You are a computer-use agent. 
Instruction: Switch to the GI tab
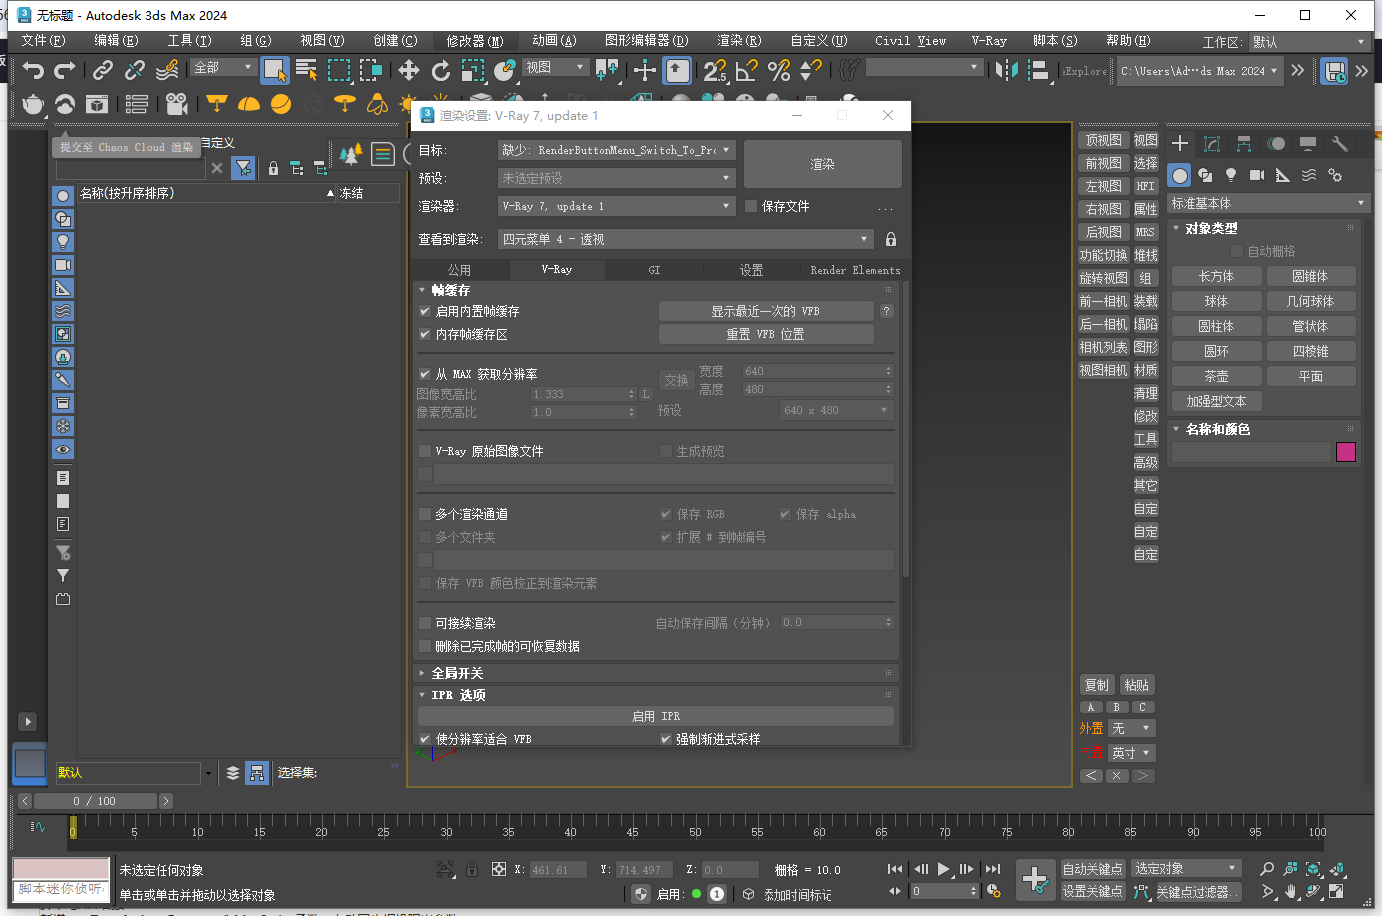click(x=654, y=270)
